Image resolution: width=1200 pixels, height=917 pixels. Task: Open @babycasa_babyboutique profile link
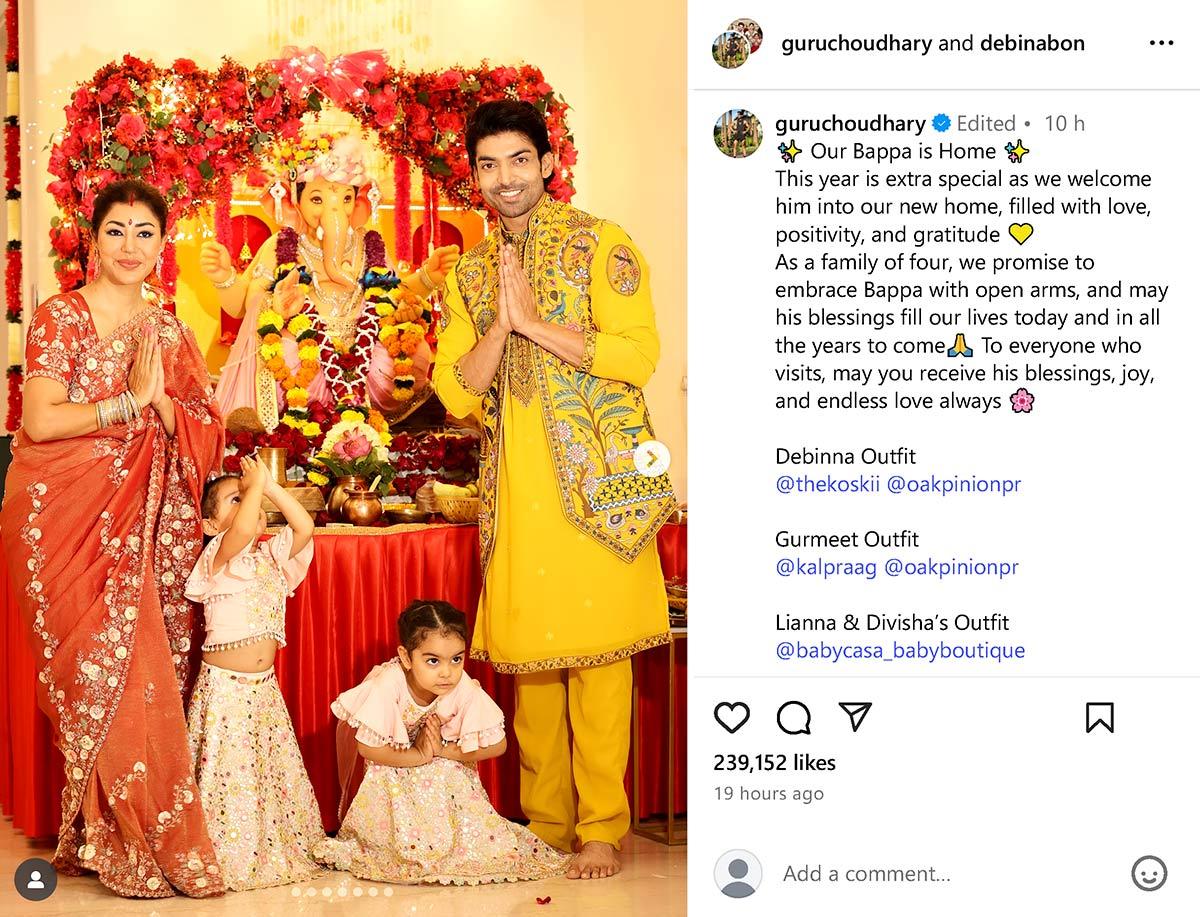click(x=900, y=650)
